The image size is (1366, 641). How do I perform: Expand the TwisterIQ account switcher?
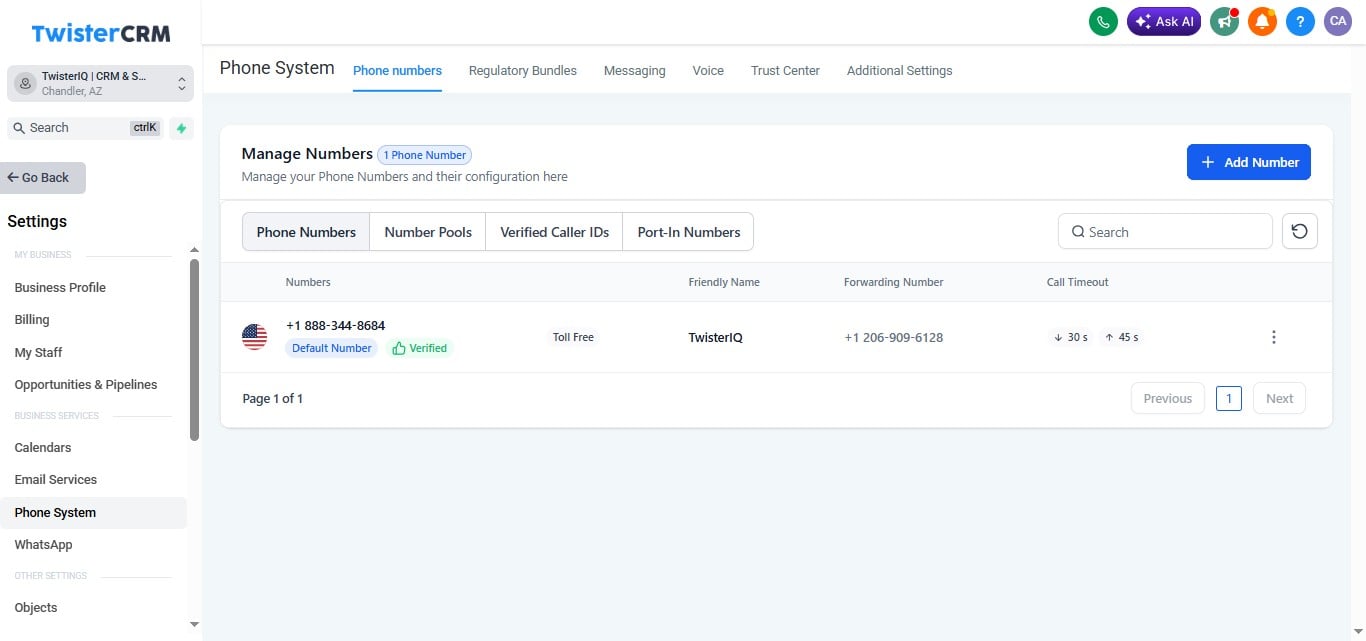100,84
